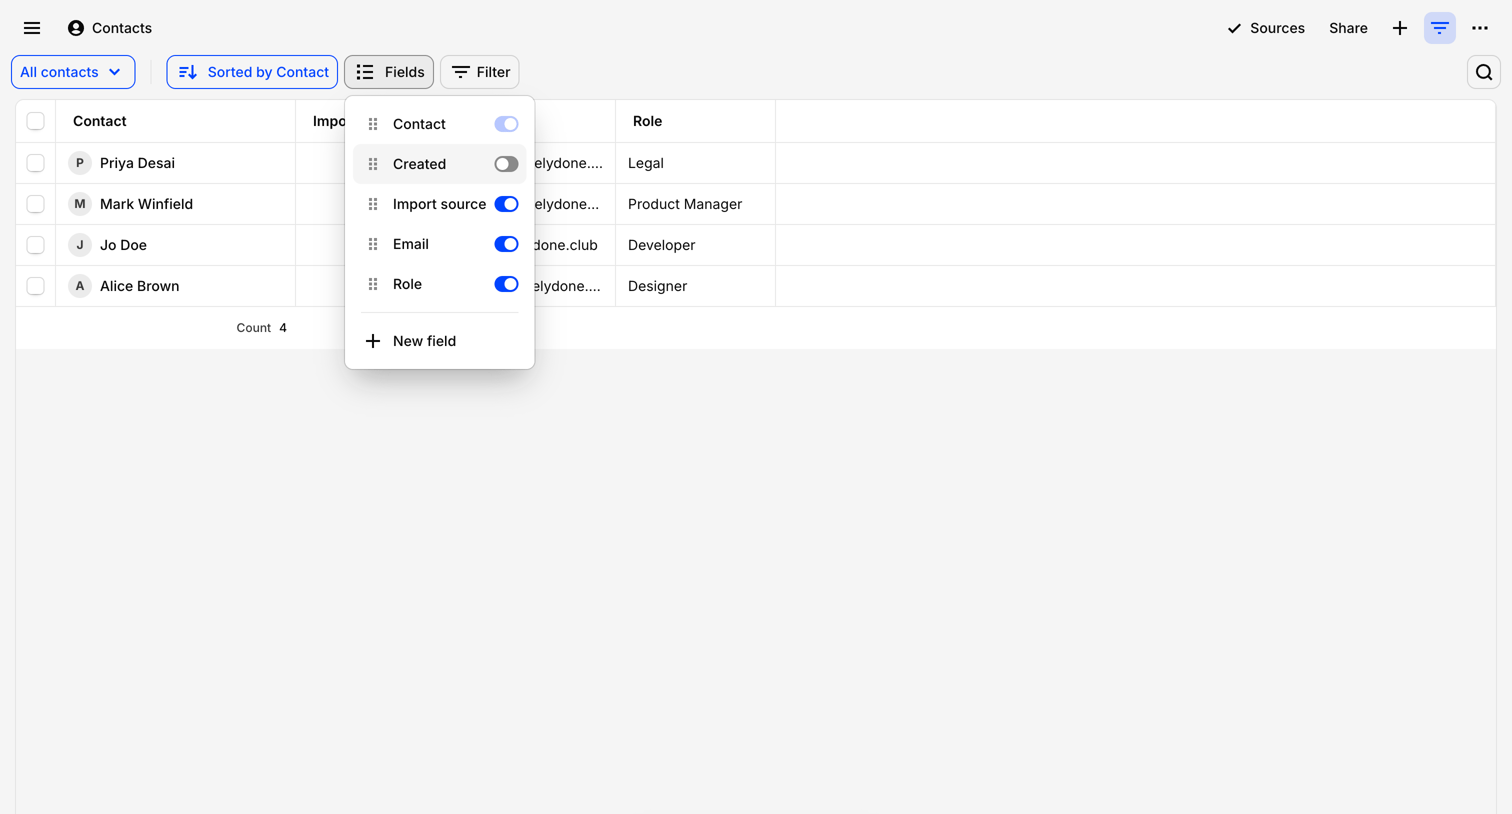Open the hamburger navigation menu

tap(32, 28)
